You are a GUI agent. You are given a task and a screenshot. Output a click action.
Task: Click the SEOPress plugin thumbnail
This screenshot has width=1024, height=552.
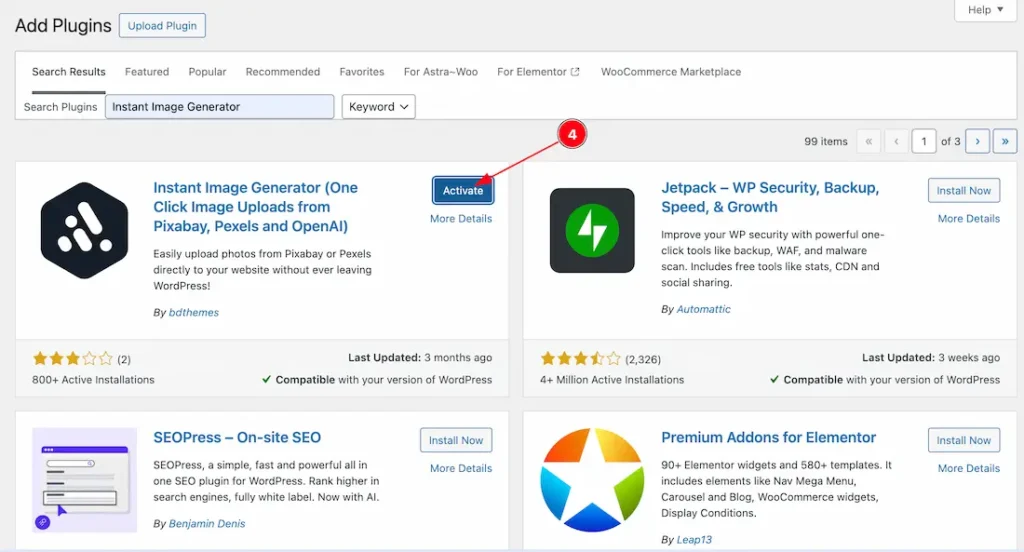[x=84, y=480]
